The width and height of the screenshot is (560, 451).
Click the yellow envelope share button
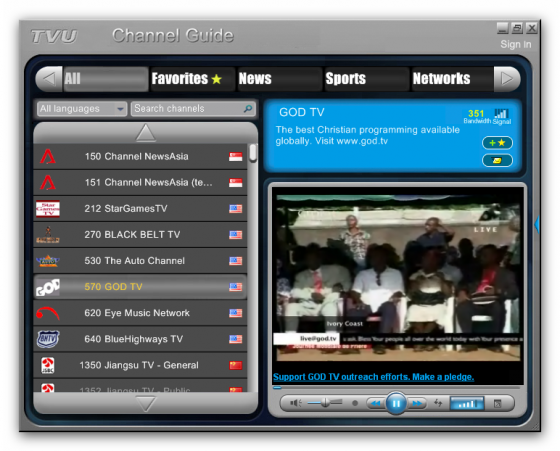(x=498, y=160)
